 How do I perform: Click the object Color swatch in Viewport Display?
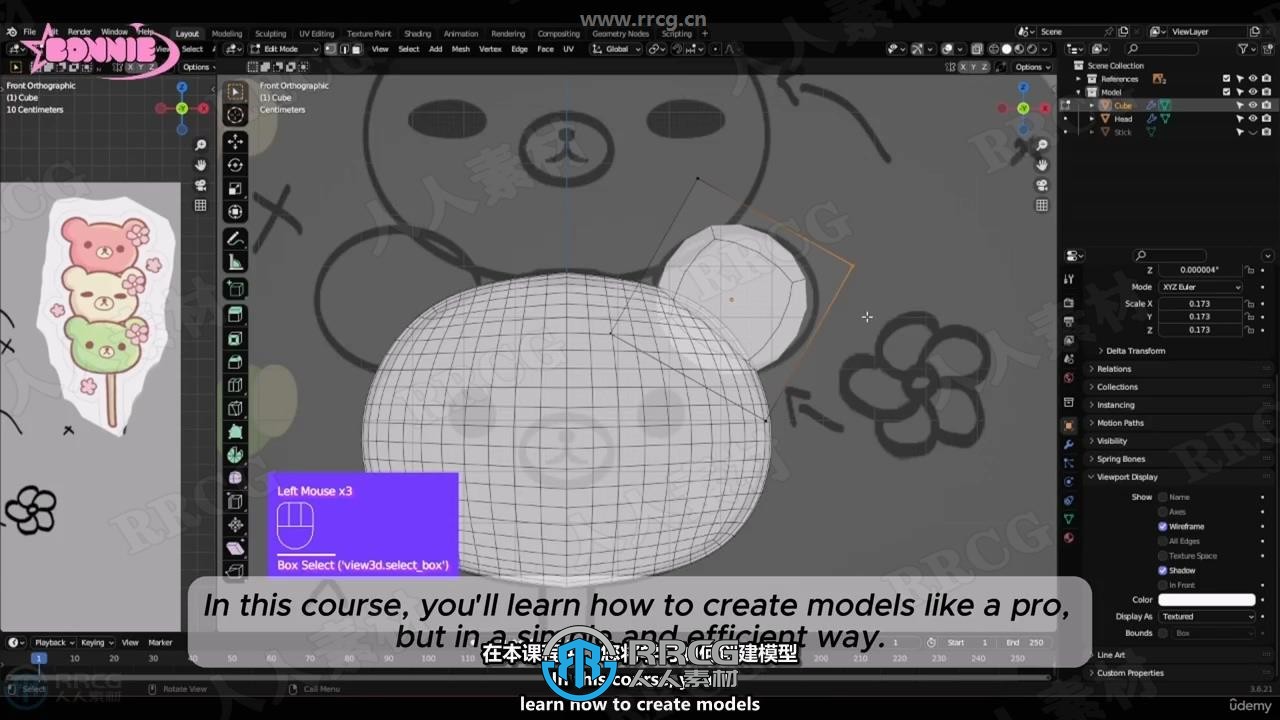1207,600
